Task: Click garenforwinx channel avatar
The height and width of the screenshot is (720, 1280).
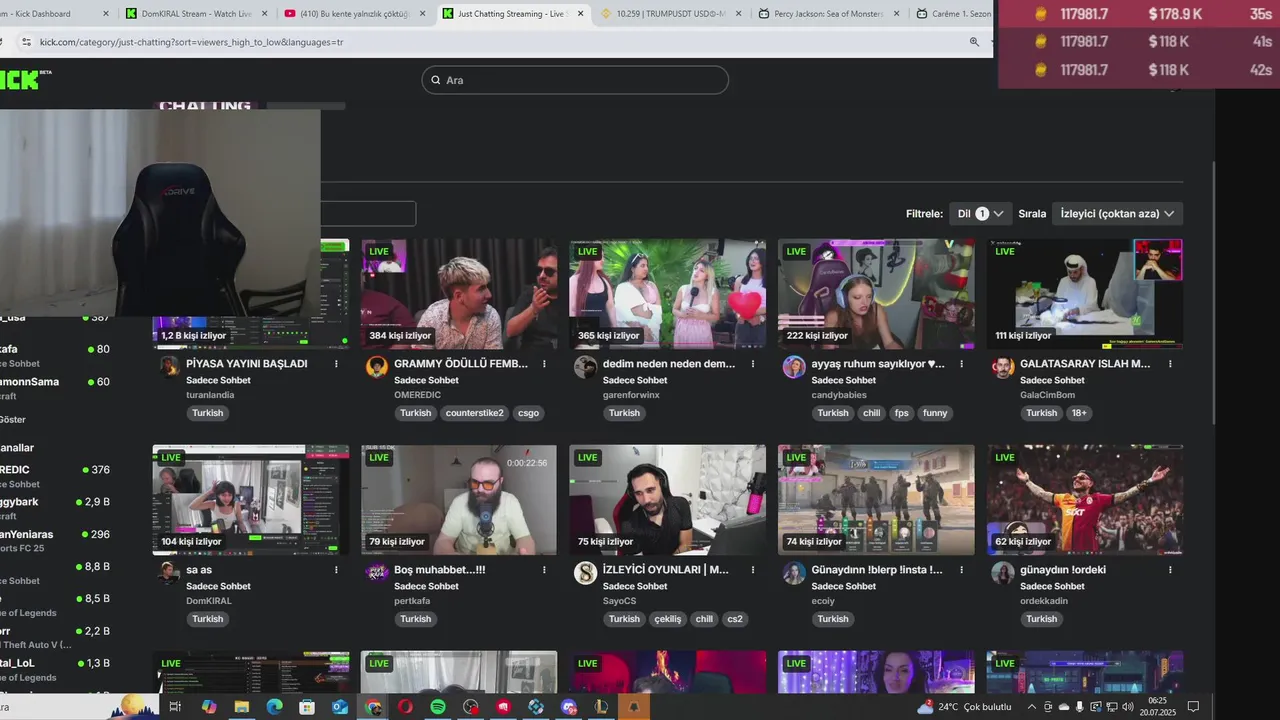Action: click(586, 367)
